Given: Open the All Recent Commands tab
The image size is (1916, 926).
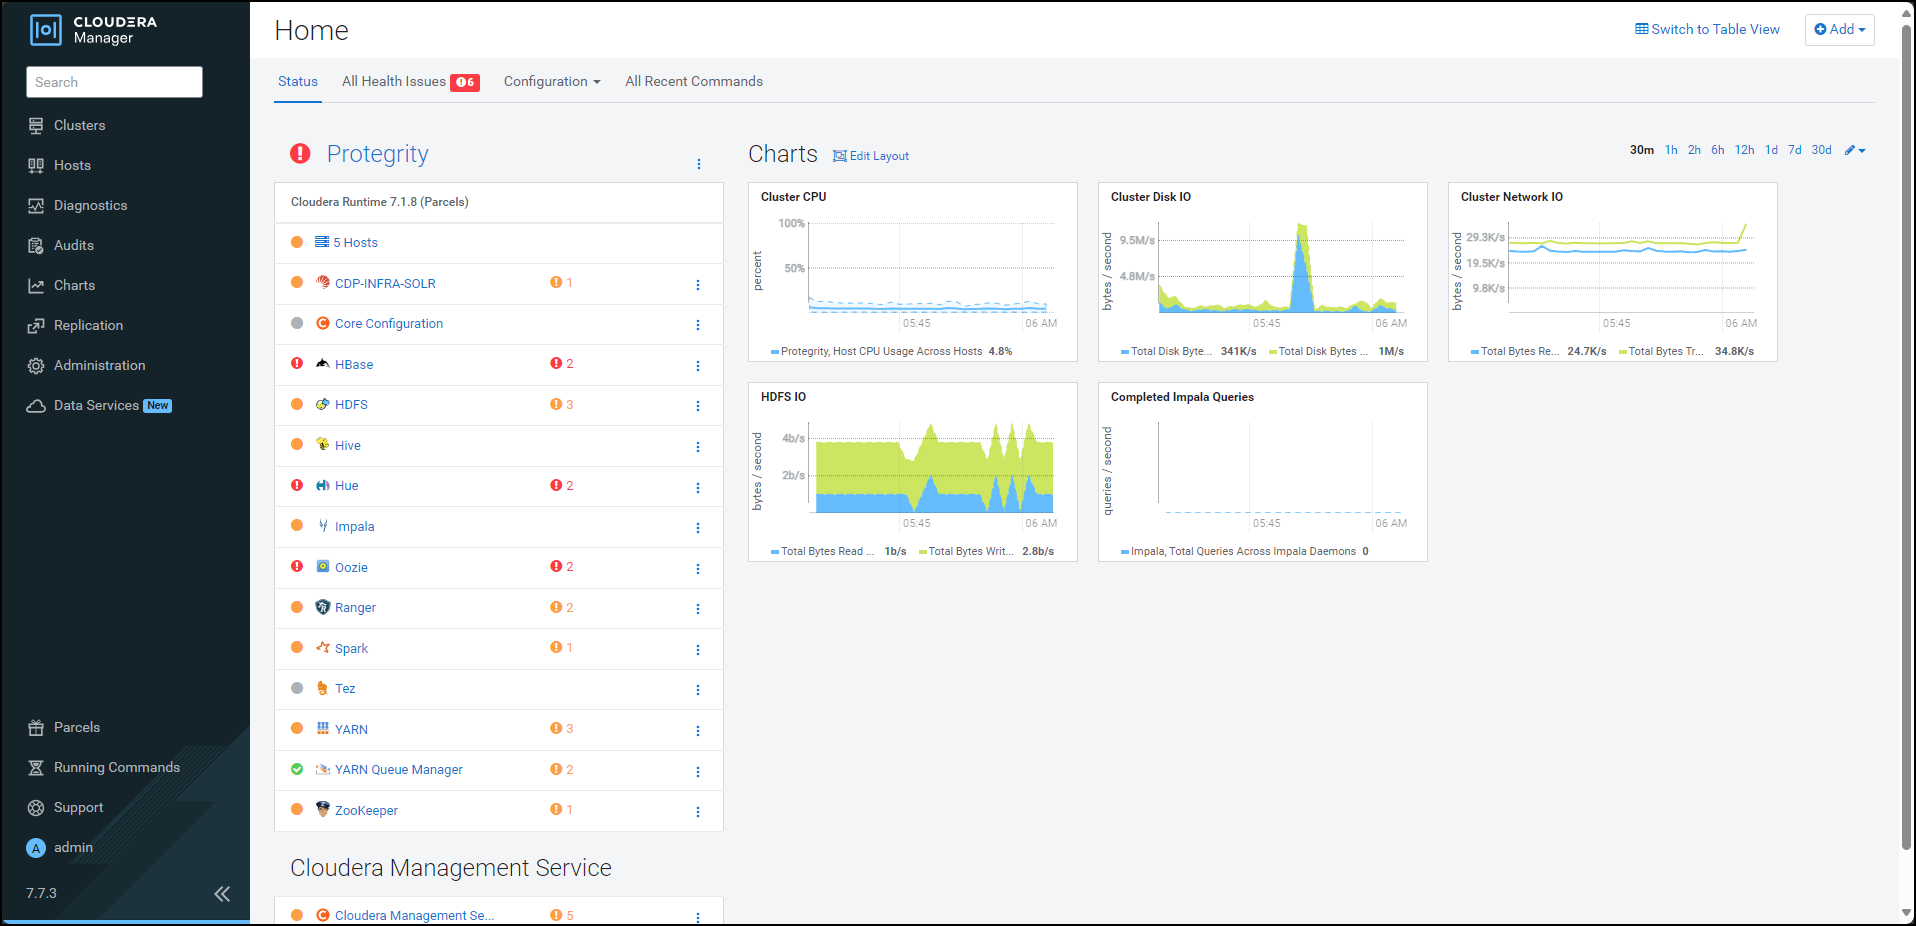Looking at the screenshot, I should [x=694, y=82].
